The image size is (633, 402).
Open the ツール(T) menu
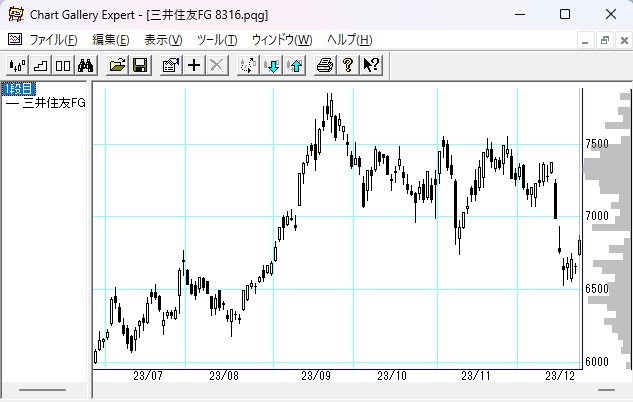tap(217, 40)
